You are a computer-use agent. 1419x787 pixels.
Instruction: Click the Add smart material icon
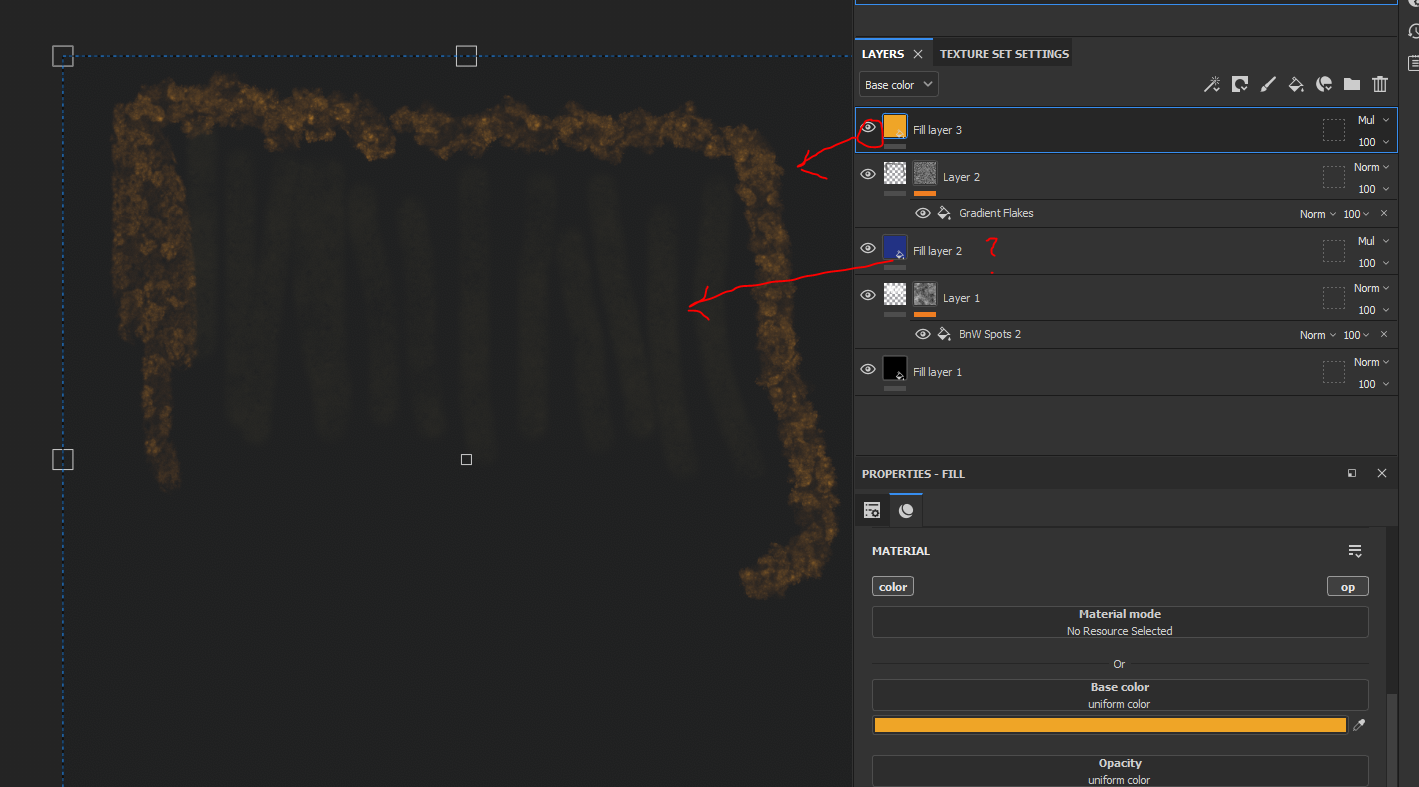[x=1323, y=84]
